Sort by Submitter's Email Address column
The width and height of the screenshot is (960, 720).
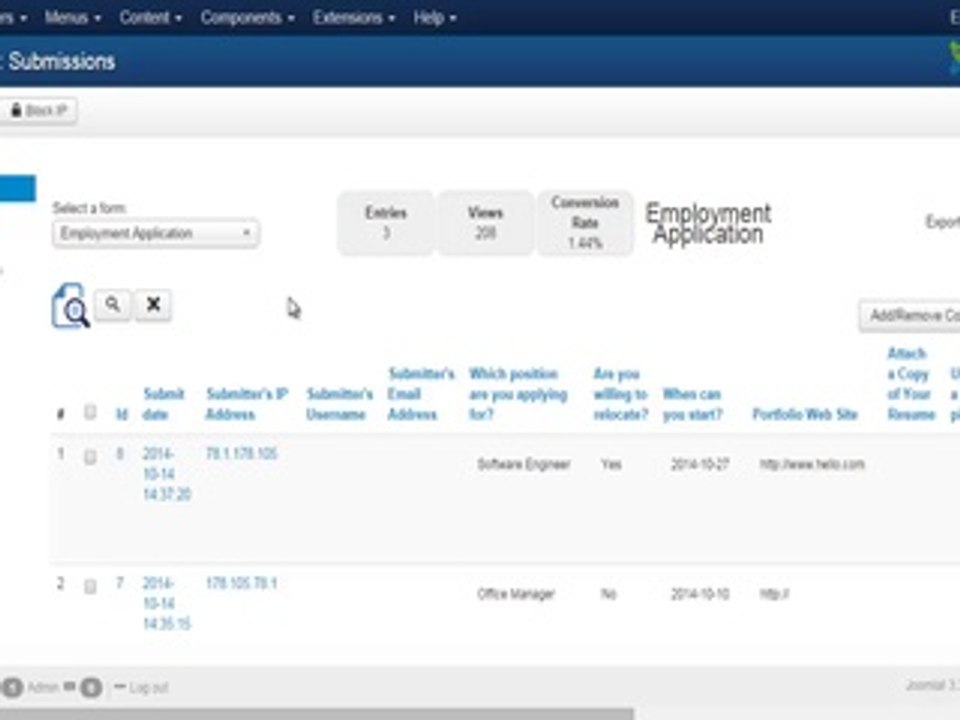coord(421,394)
